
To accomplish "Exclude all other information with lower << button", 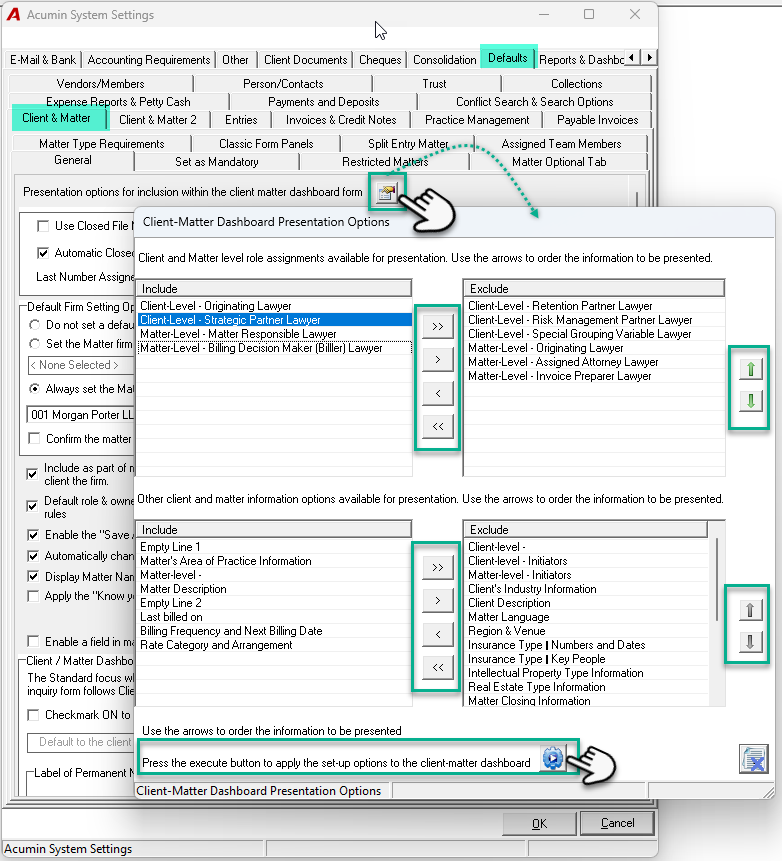I will [x=438, y=667].
